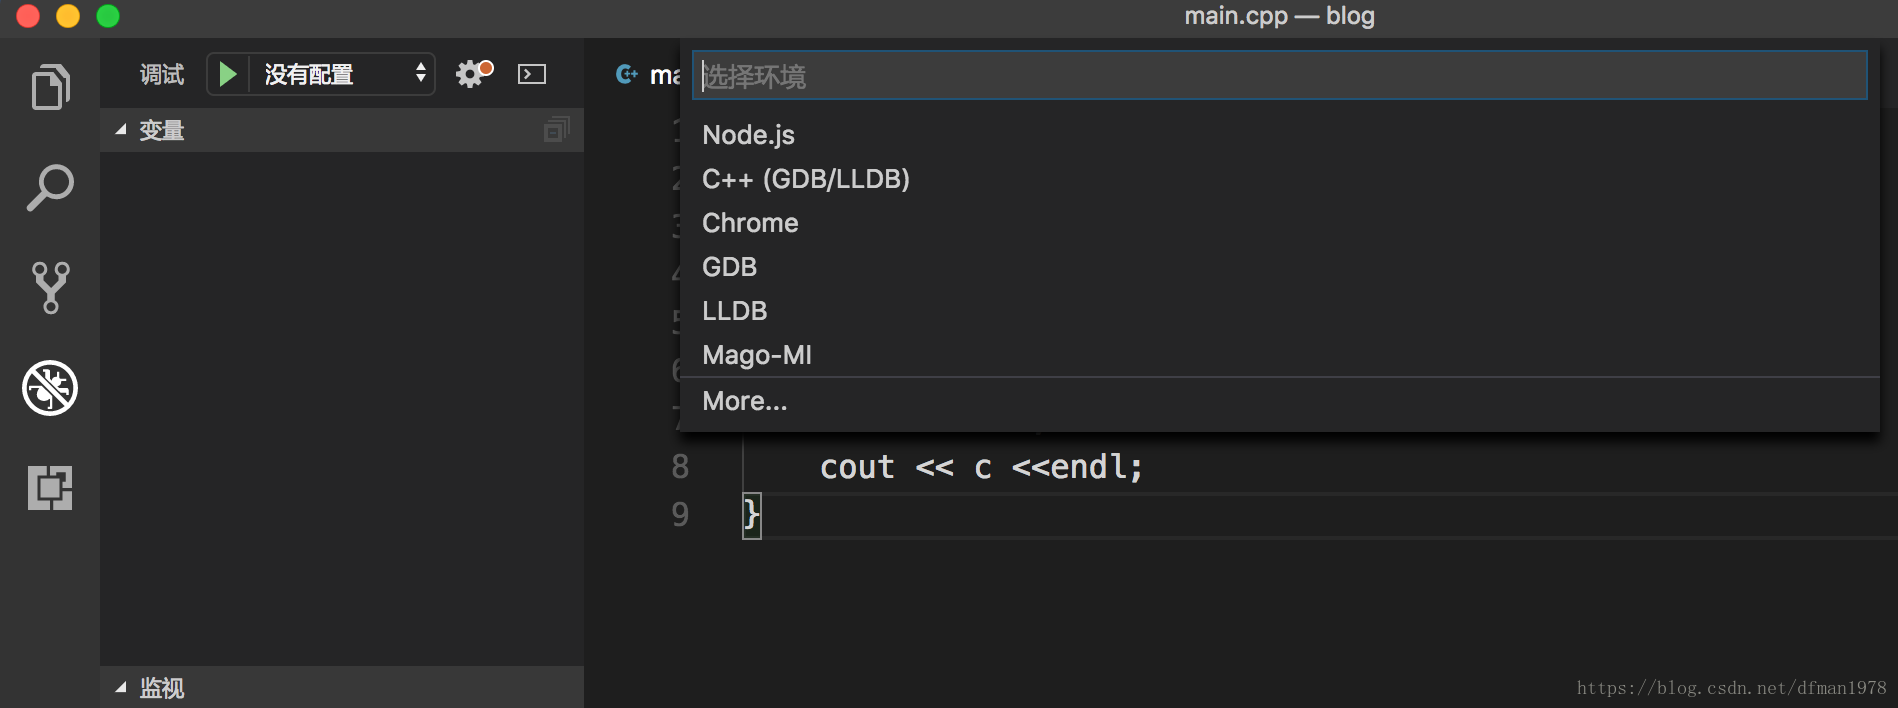
Task: Open the 没有配置 configuration dropdown
Action: pyautogui.click(x=343, y=74)
